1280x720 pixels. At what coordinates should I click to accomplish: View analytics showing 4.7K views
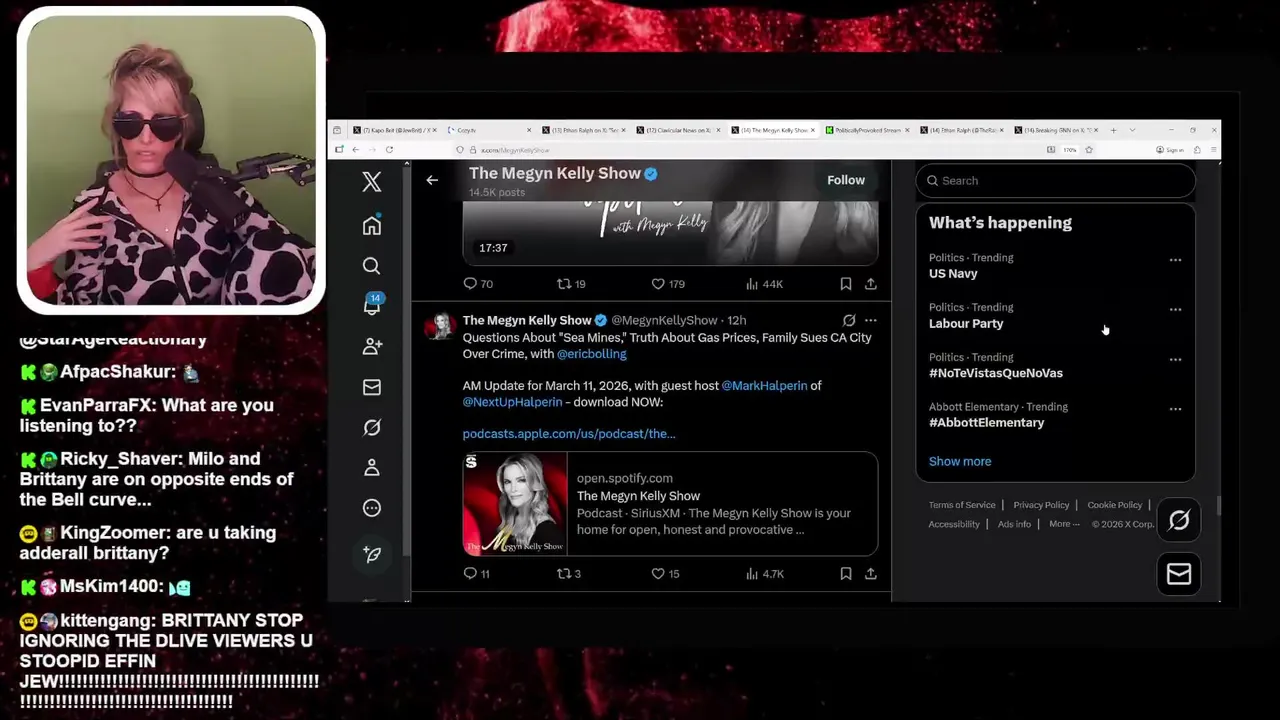(x=764, y=574)
